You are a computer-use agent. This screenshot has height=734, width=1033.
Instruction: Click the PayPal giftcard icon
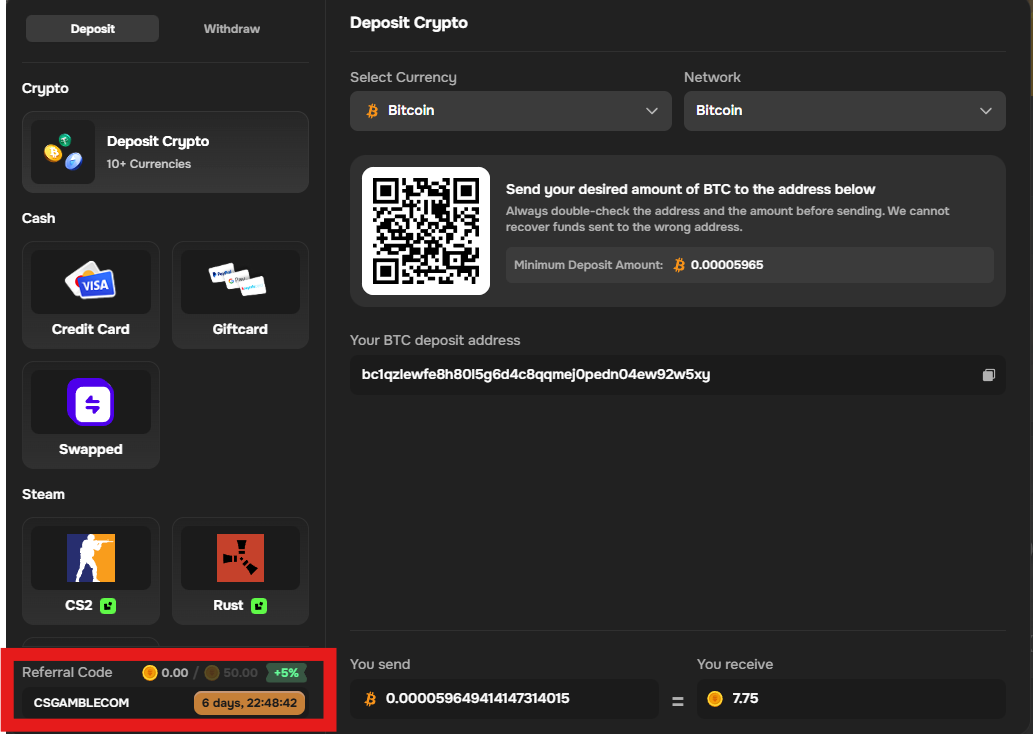click(x=240, y=281)
